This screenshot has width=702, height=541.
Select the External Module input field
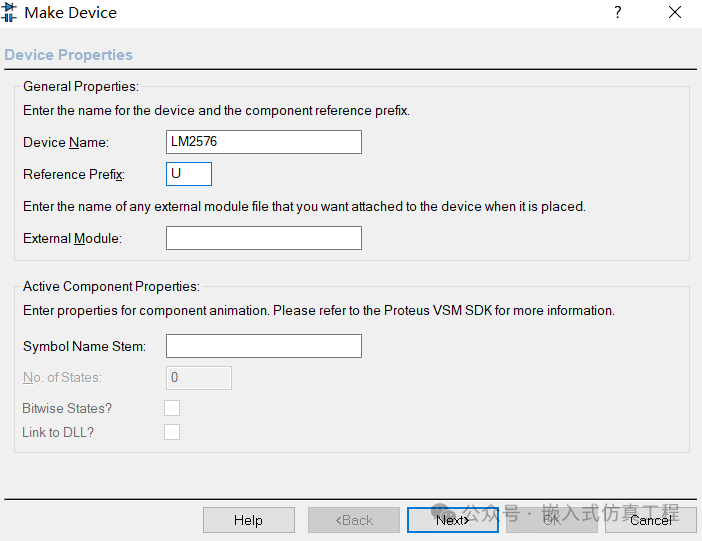[x=263, y=238]
